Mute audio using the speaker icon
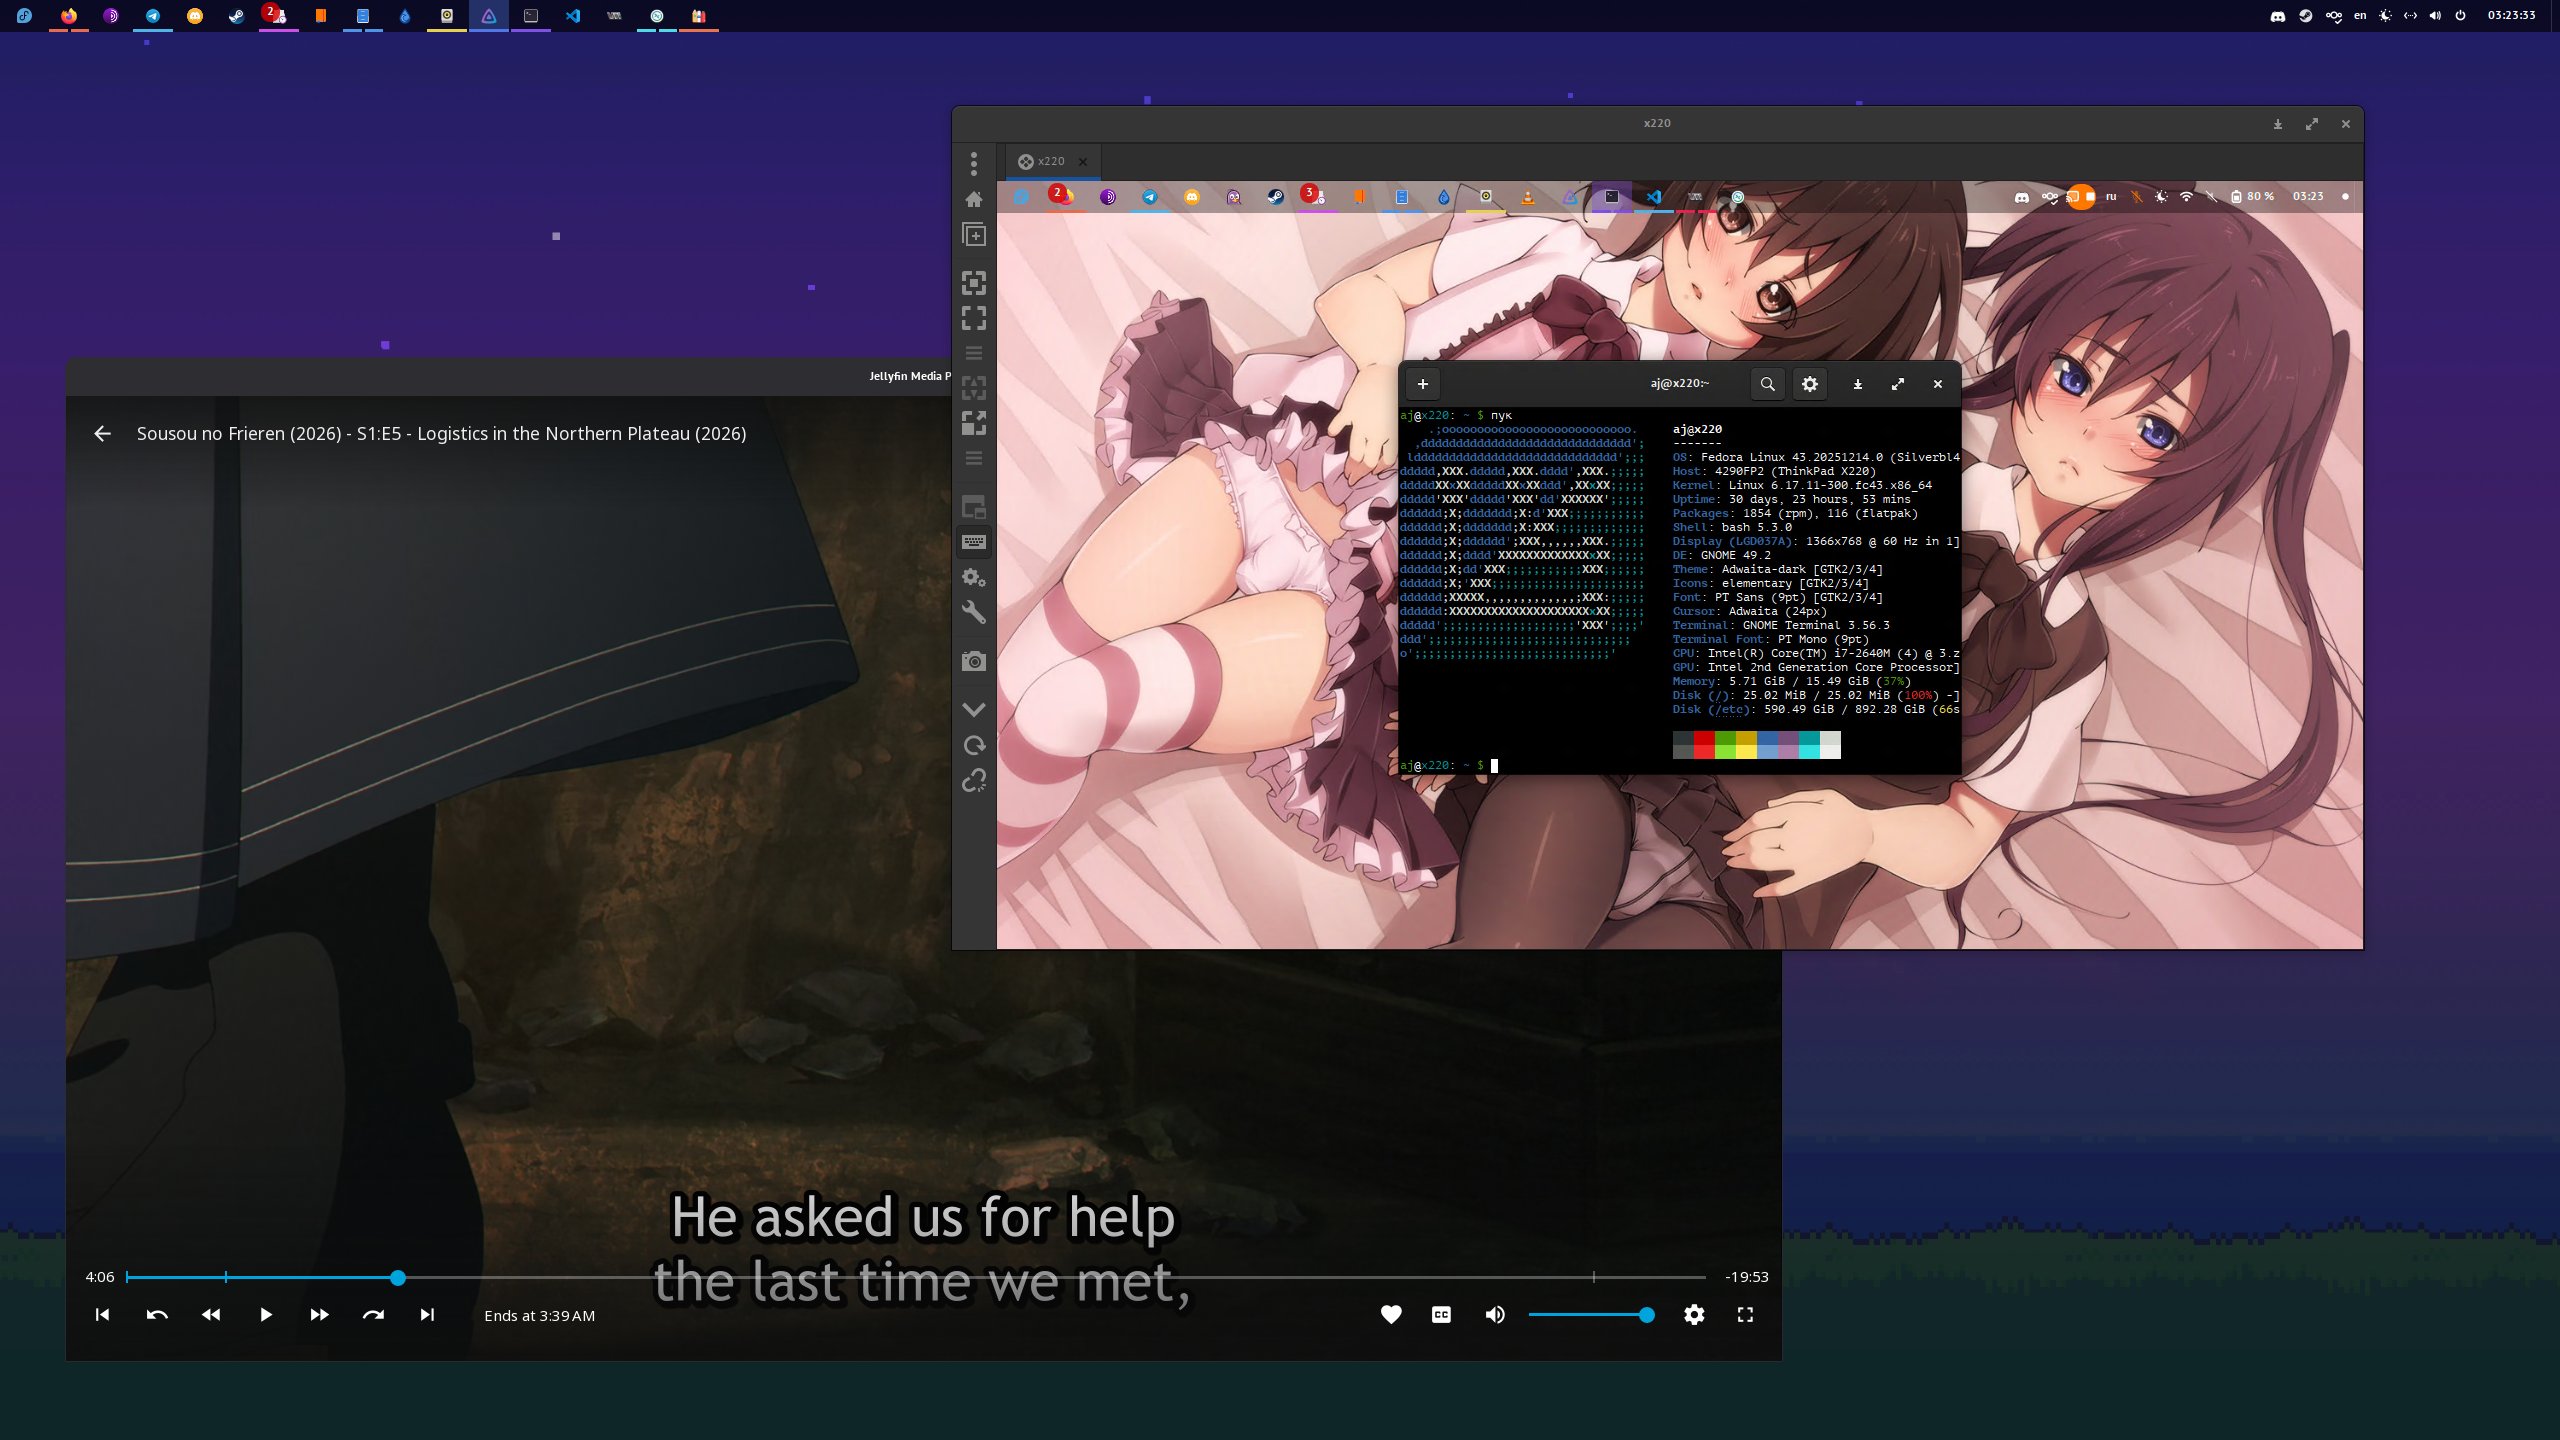 [1495, 1315]
